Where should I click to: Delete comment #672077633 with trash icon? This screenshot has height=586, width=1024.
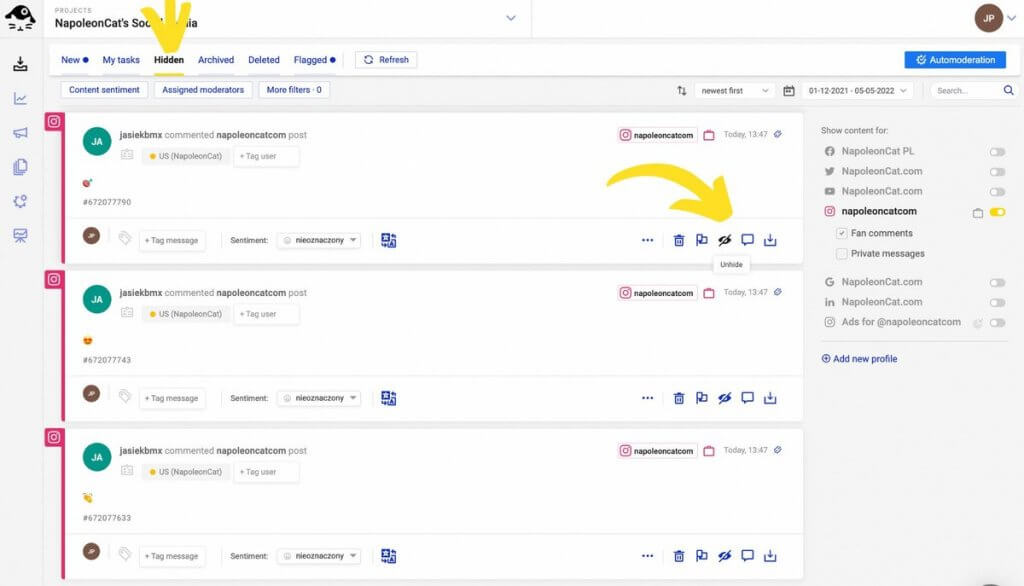pyautogui.click(x=679, y=557)
